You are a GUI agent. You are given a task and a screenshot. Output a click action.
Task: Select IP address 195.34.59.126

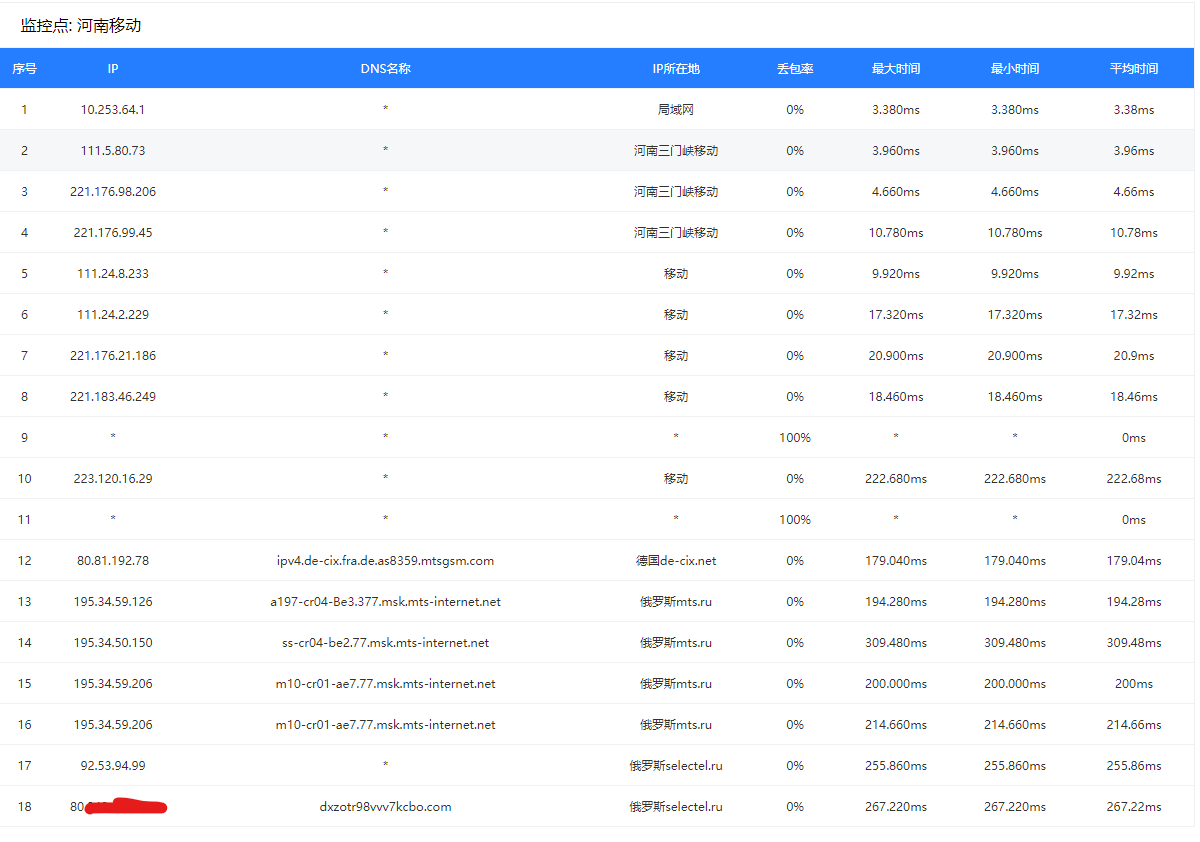tap(113, 602)
